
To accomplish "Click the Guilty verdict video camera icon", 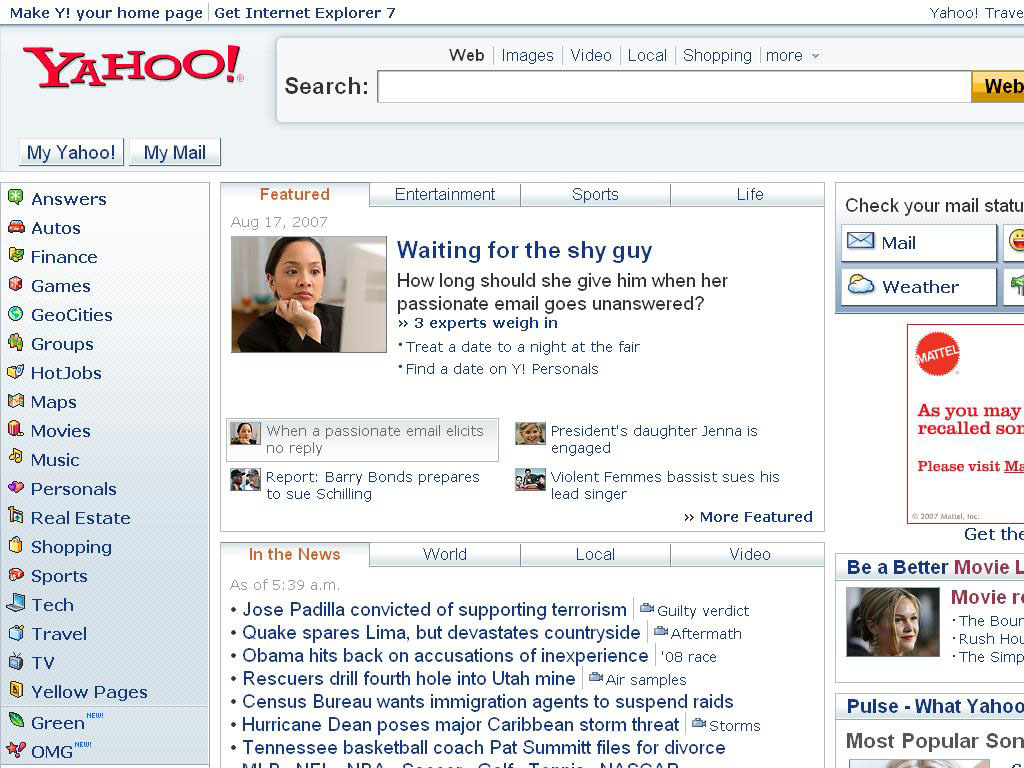I will [647, 608].
